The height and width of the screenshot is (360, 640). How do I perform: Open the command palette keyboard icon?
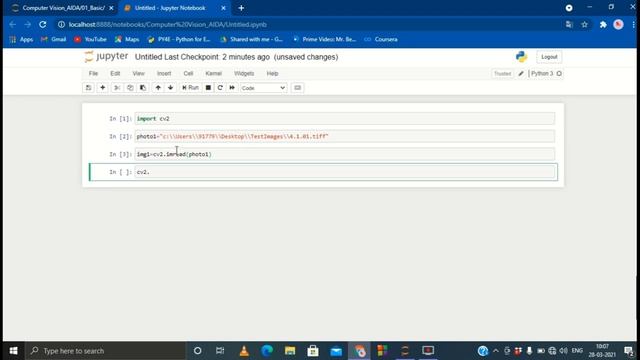tap(298, 88)
